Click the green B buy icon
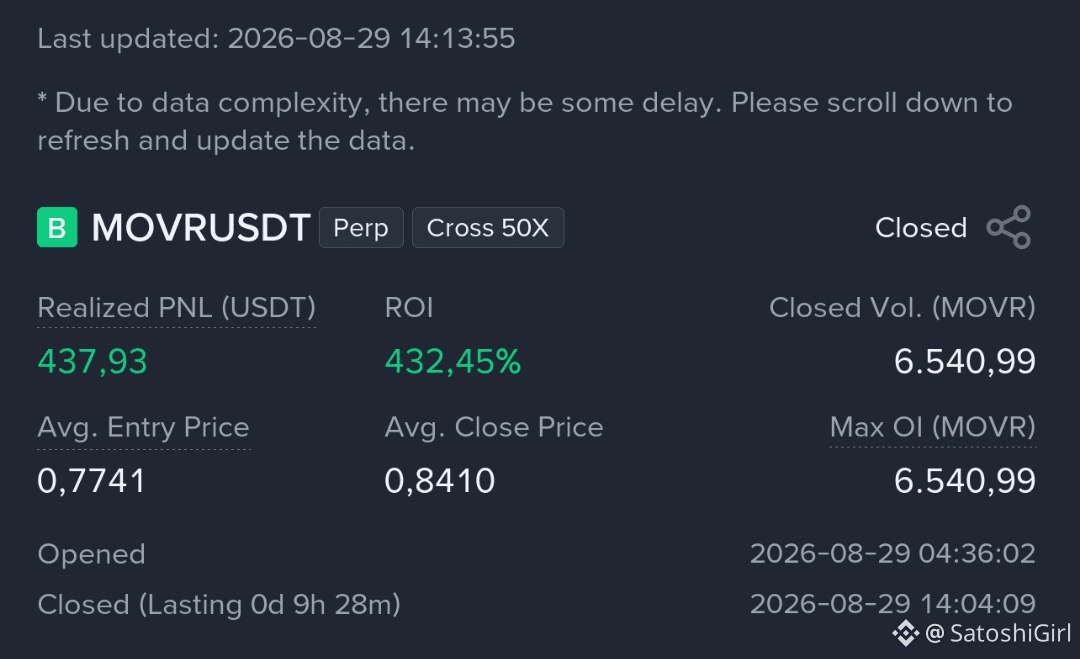 57,227
